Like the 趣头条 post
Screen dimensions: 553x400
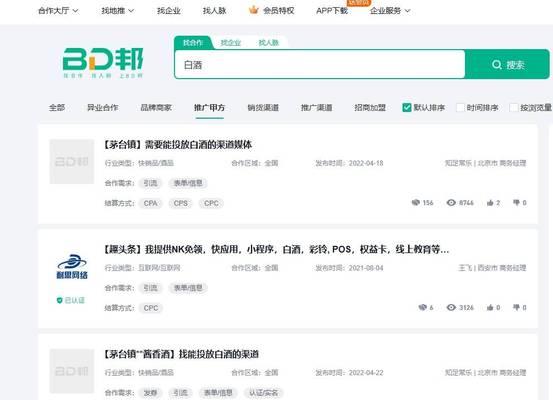(490, 307)
